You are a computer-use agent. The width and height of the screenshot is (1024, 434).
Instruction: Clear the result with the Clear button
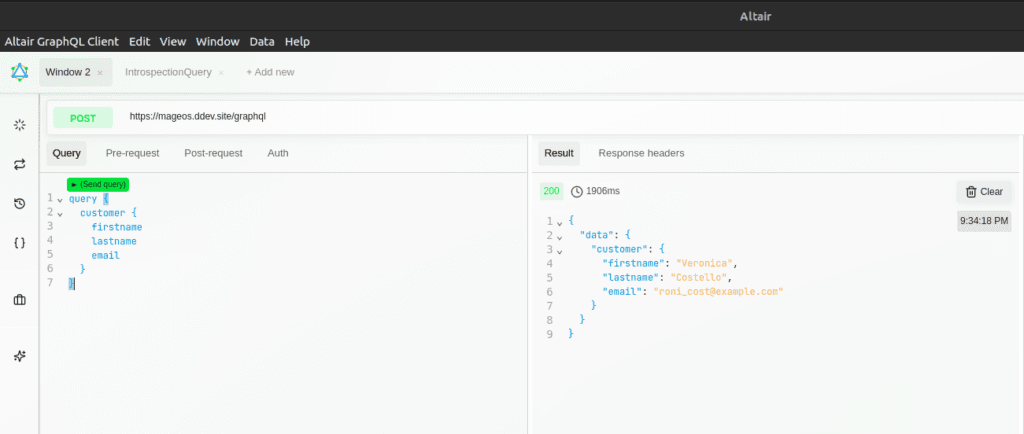coord(984,192)
